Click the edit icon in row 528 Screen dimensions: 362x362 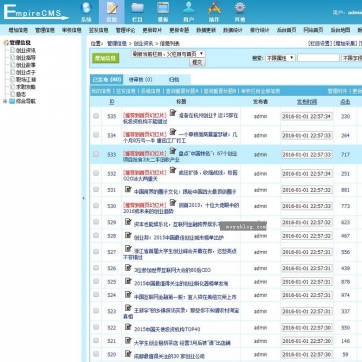coord(128,235)
